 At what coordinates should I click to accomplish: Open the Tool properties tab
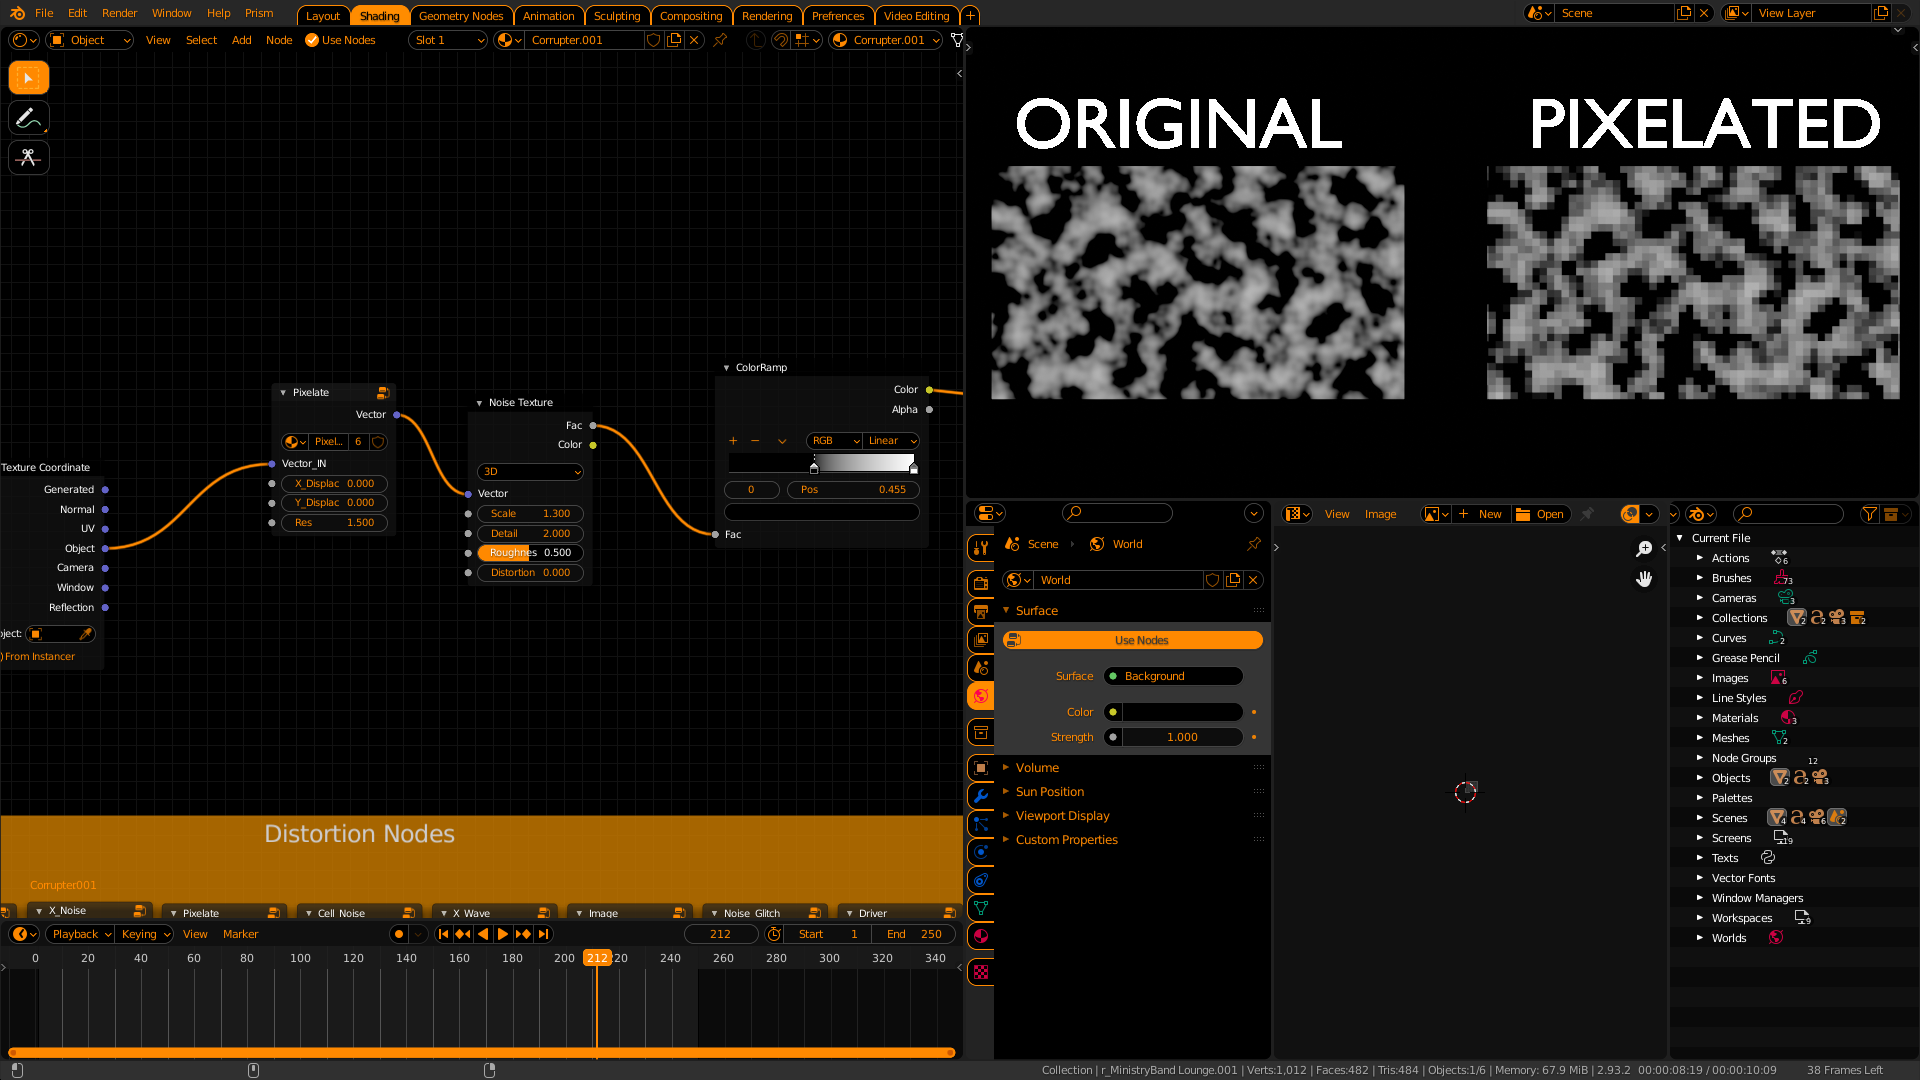[981, 547]
